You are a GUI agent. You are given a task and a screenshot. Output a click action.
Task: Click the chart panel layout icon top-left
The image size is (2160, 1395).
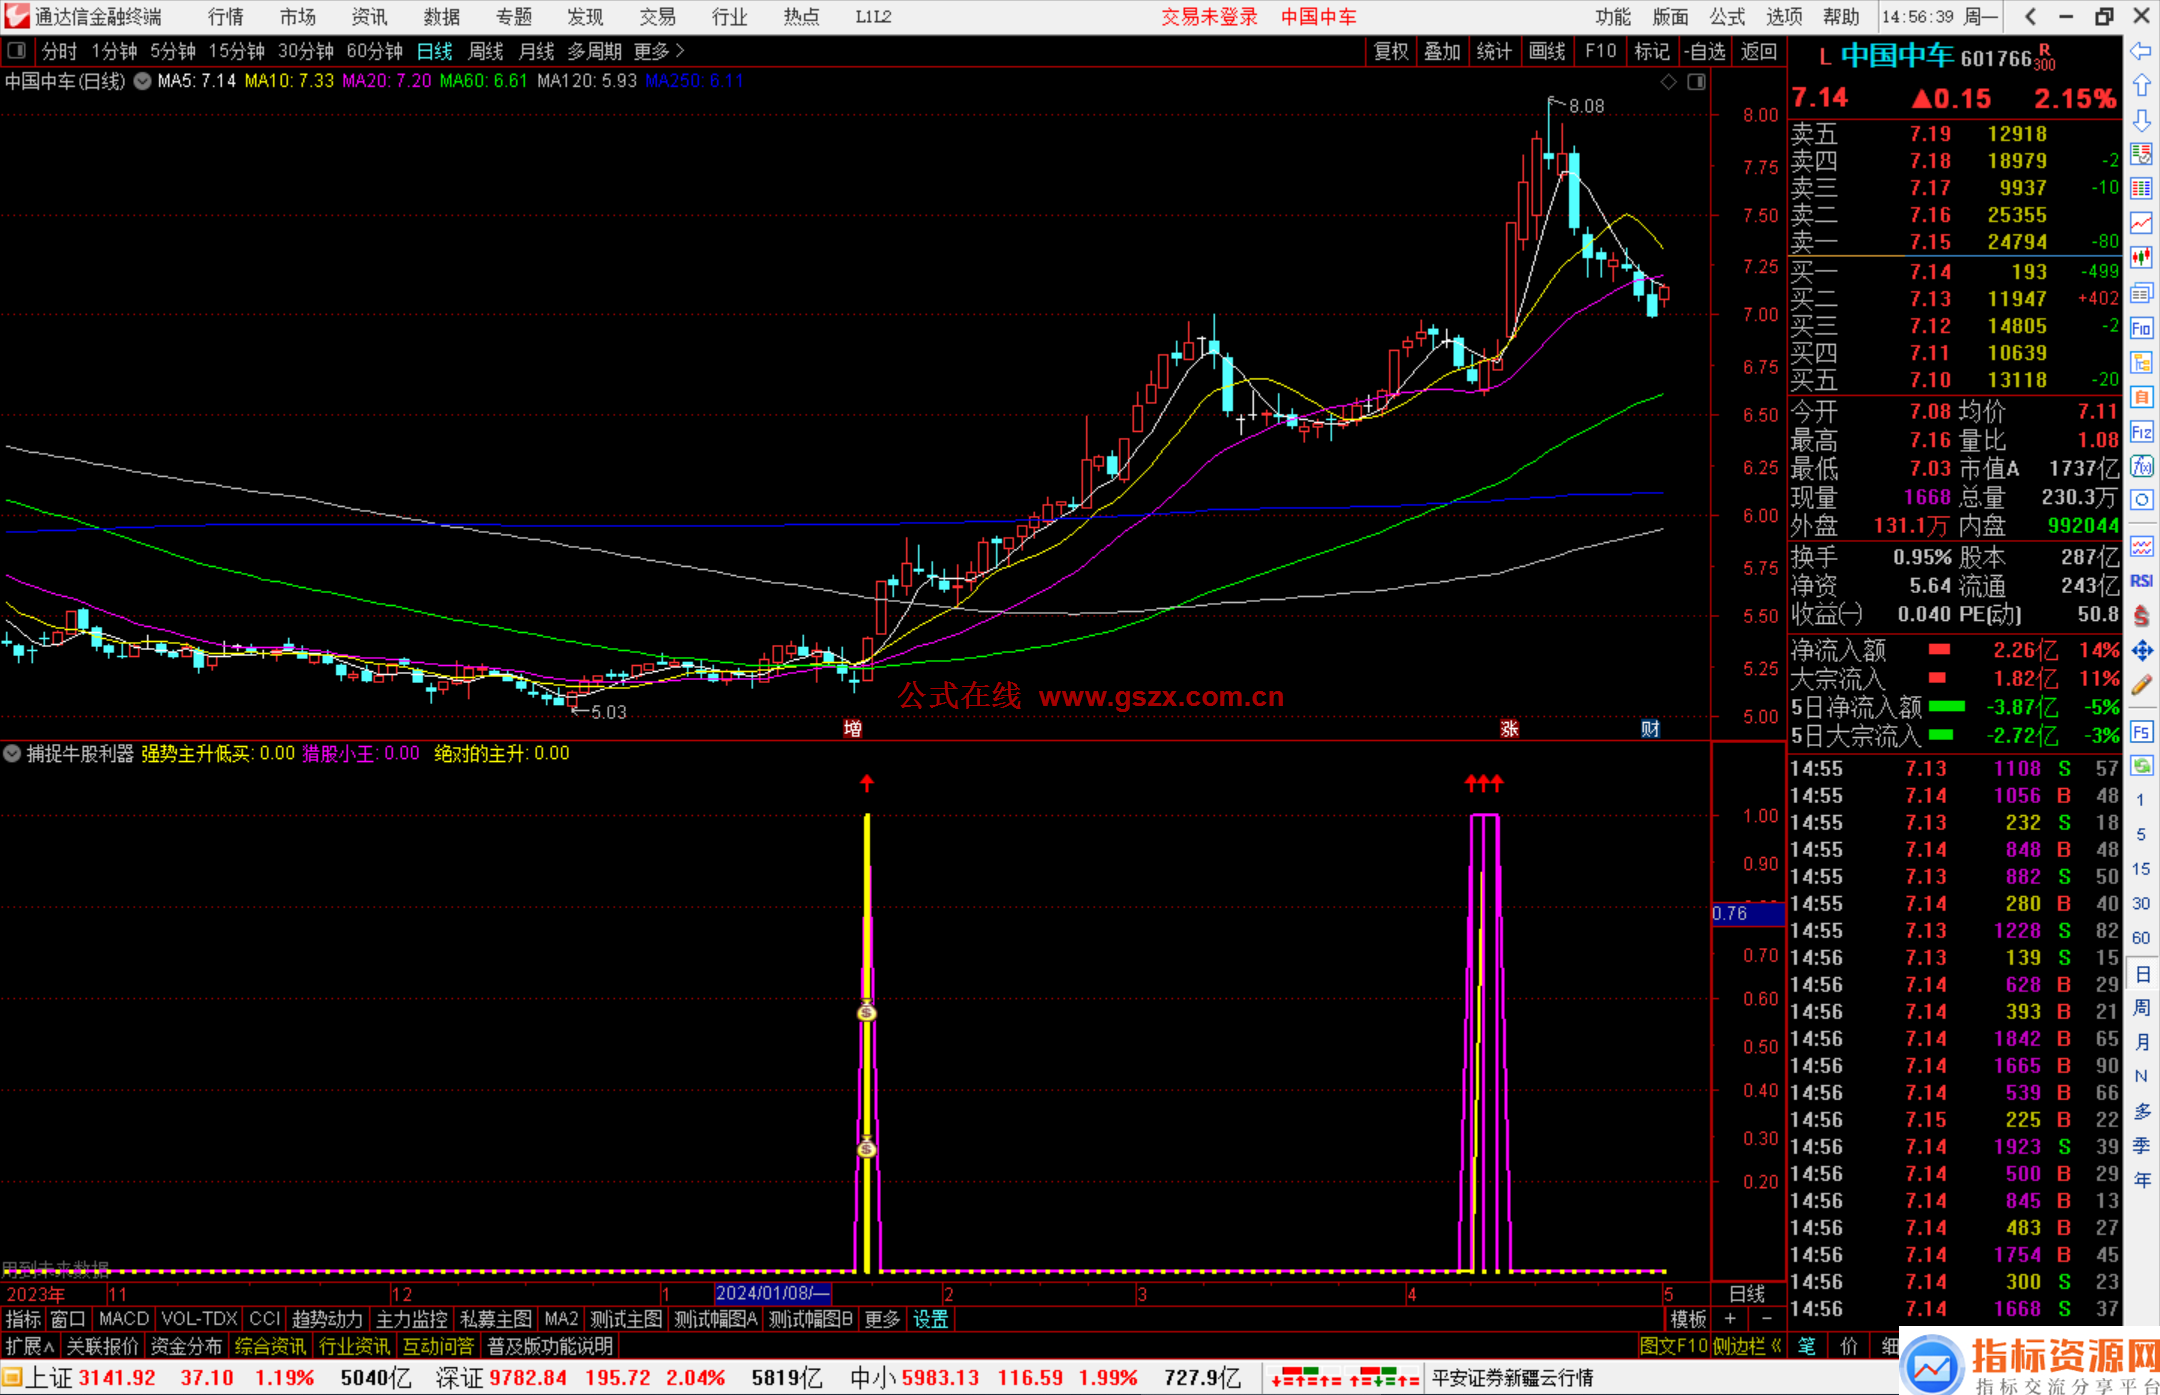coord(17,50)
